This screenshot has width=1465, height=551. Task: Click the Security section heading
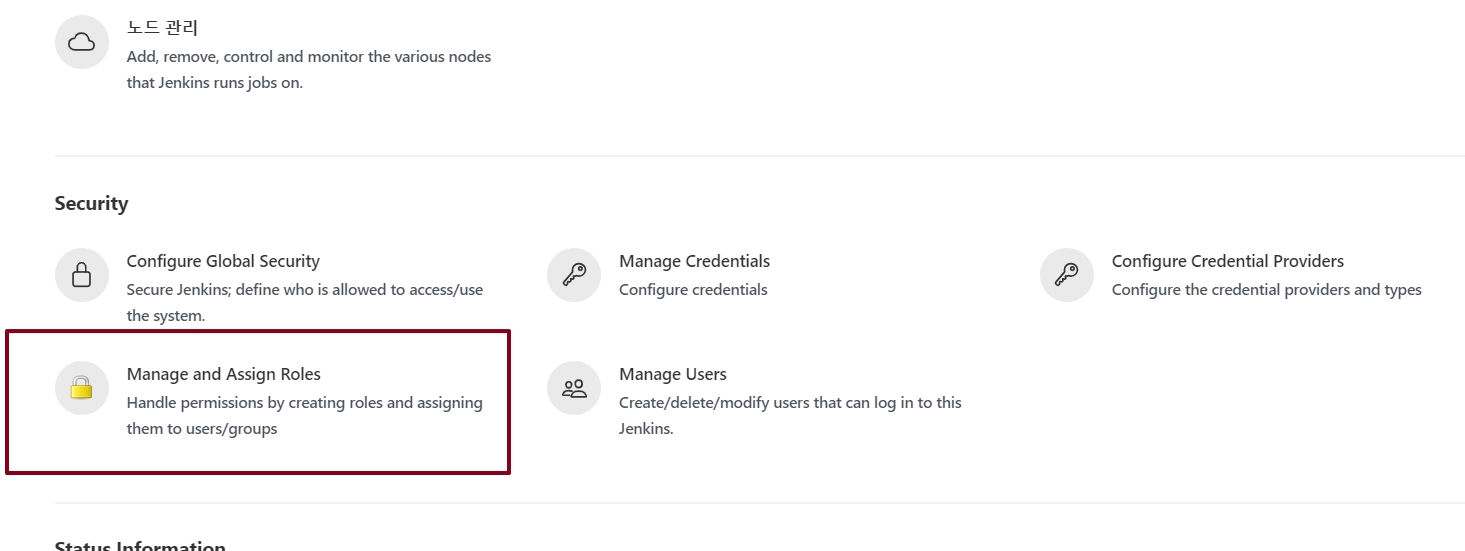coord(92,203)
